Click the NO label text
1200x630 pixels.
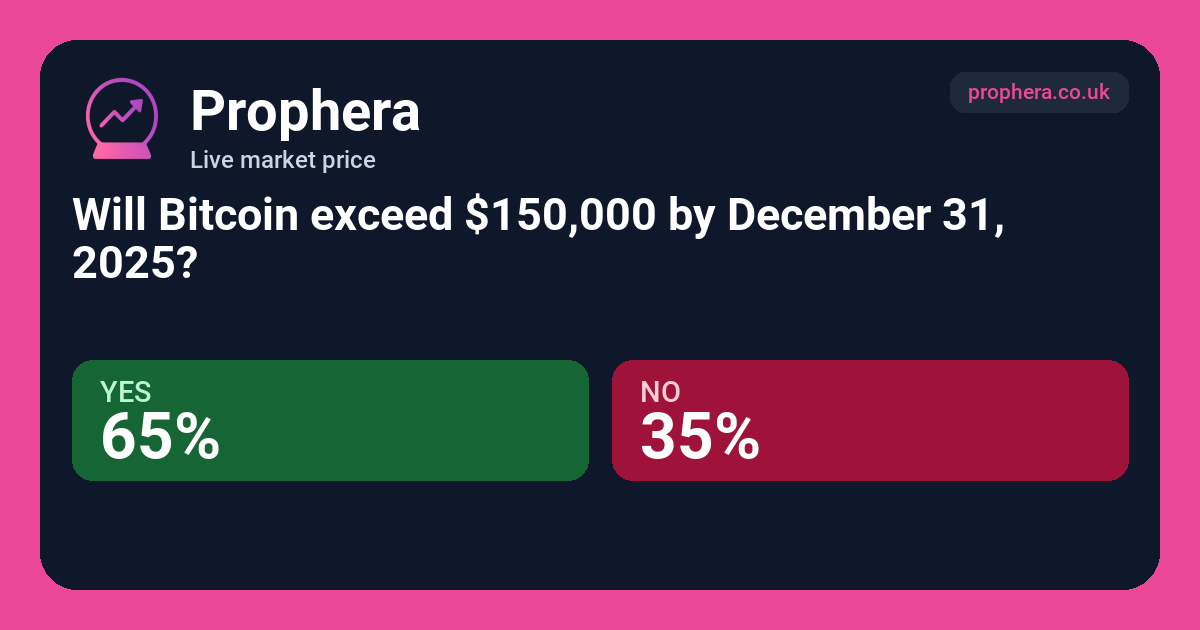(660, 392)
